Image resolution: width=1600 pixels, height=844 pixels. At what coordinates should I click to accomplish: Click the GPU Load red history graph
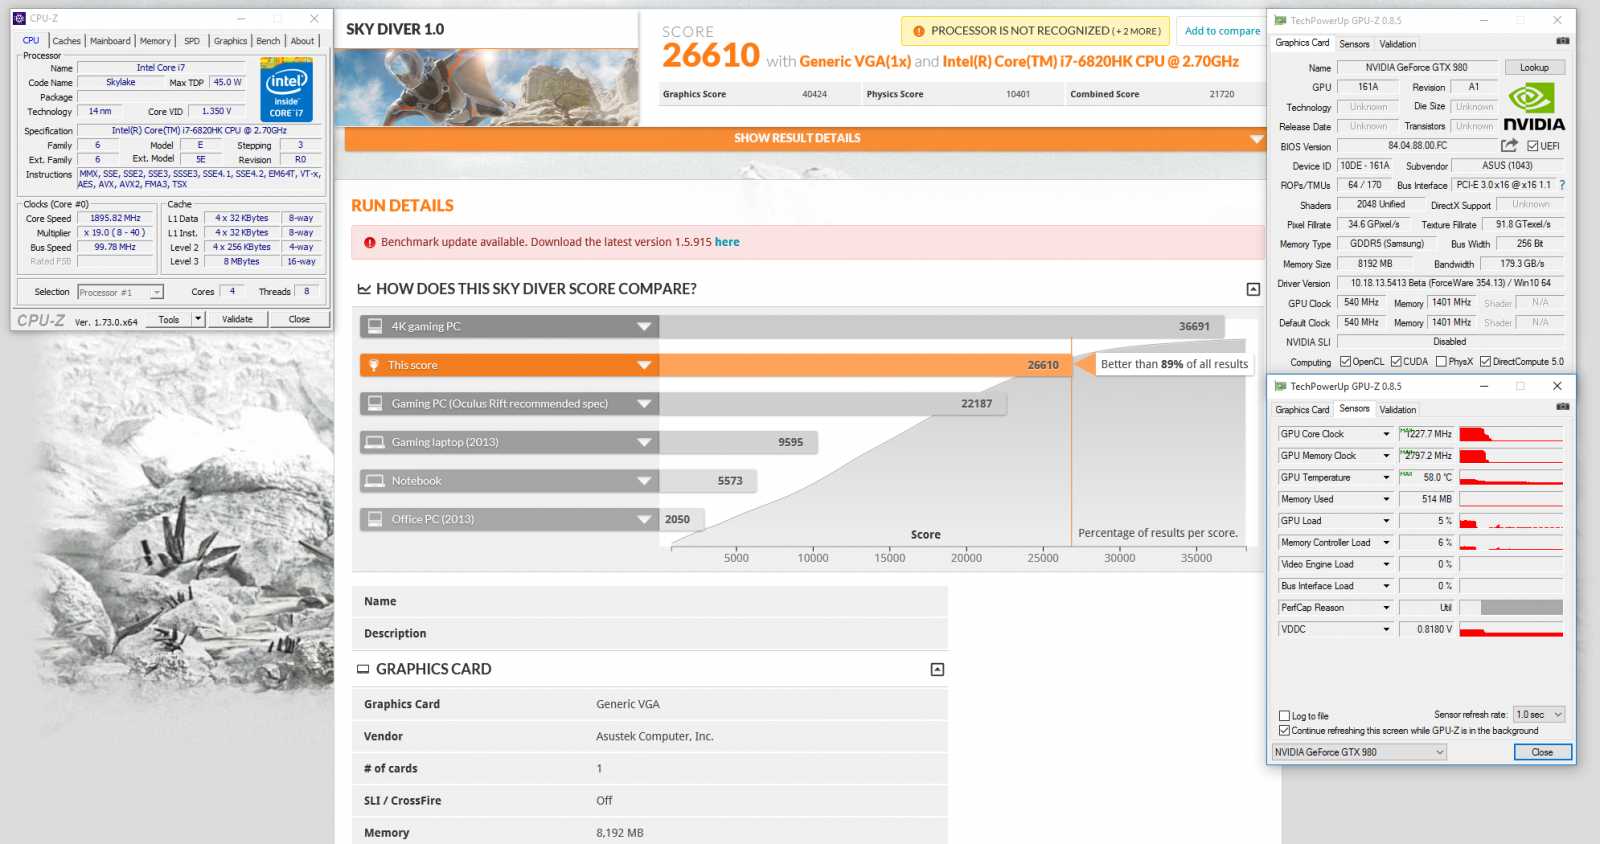1510,521
